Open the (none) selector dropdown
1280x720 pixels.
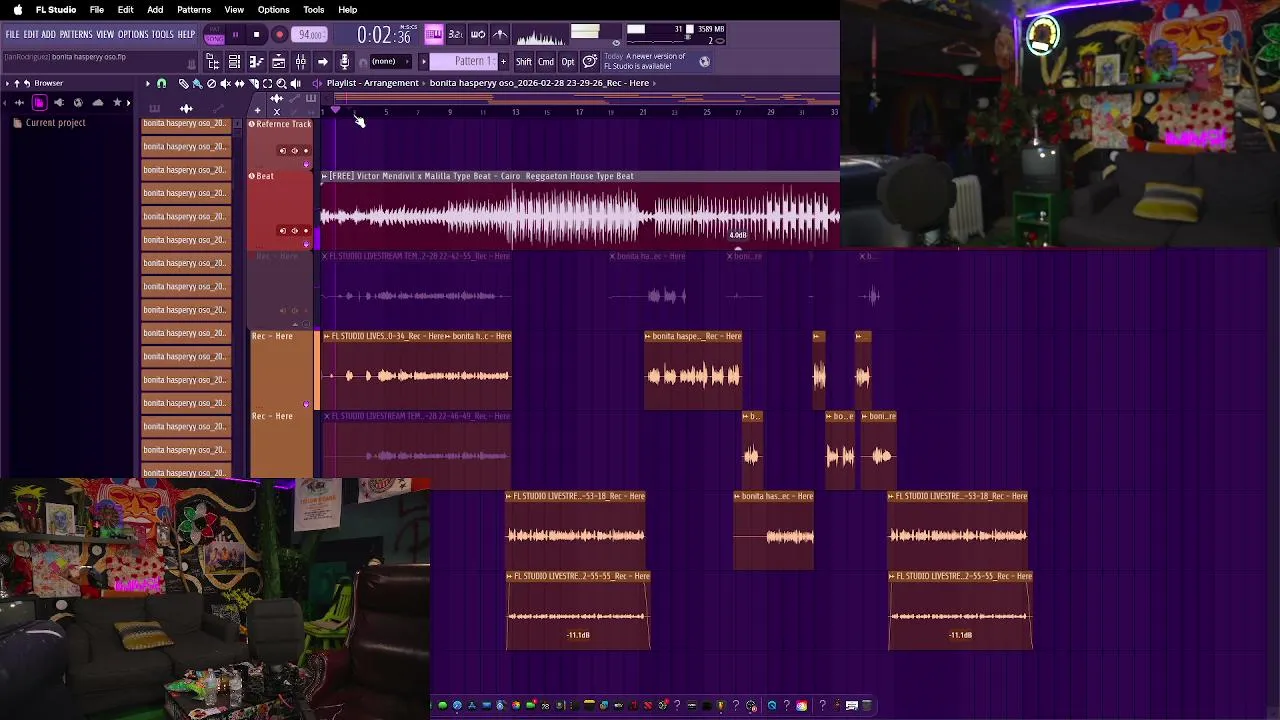pos(390,62)
